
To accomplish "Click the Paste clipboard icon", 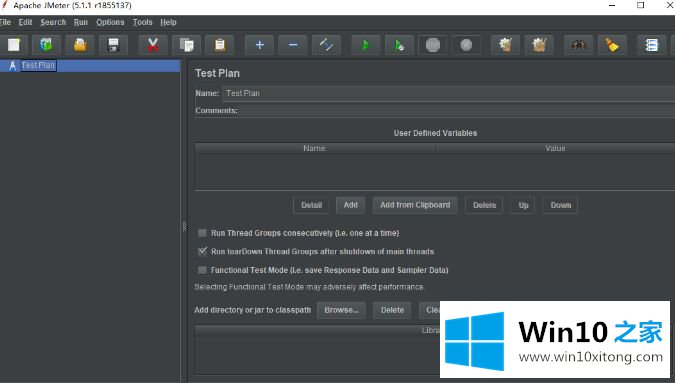I will (x=220, y=45).
